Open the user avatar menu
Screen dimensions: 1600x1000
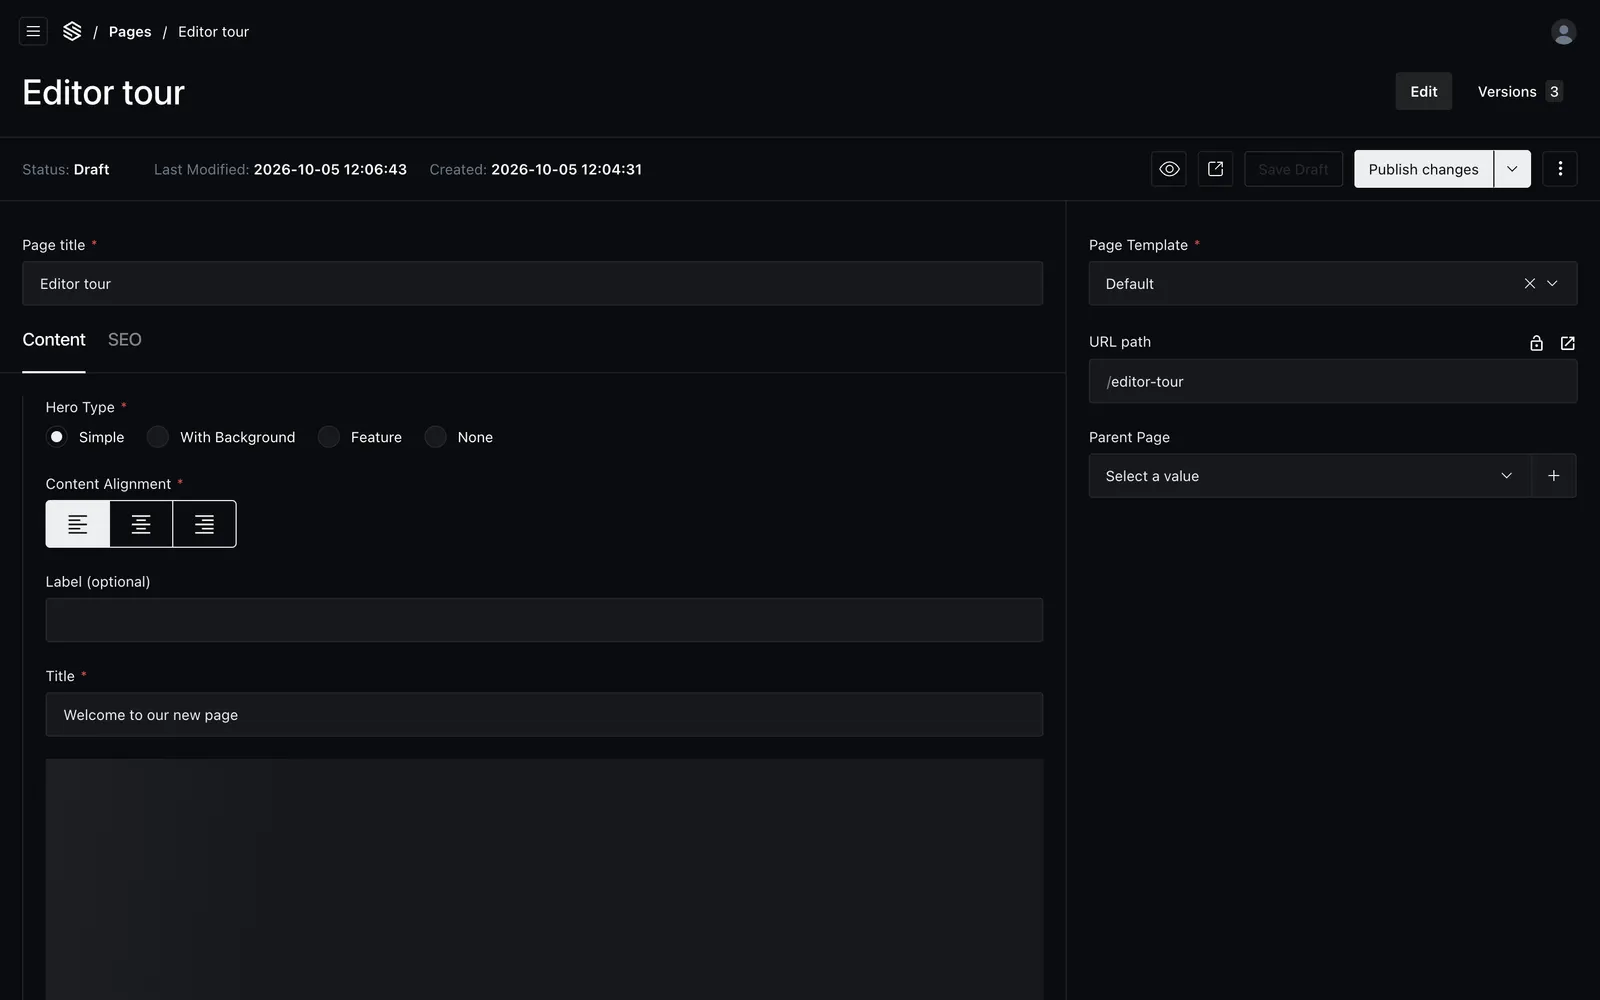pos(1563,32)
